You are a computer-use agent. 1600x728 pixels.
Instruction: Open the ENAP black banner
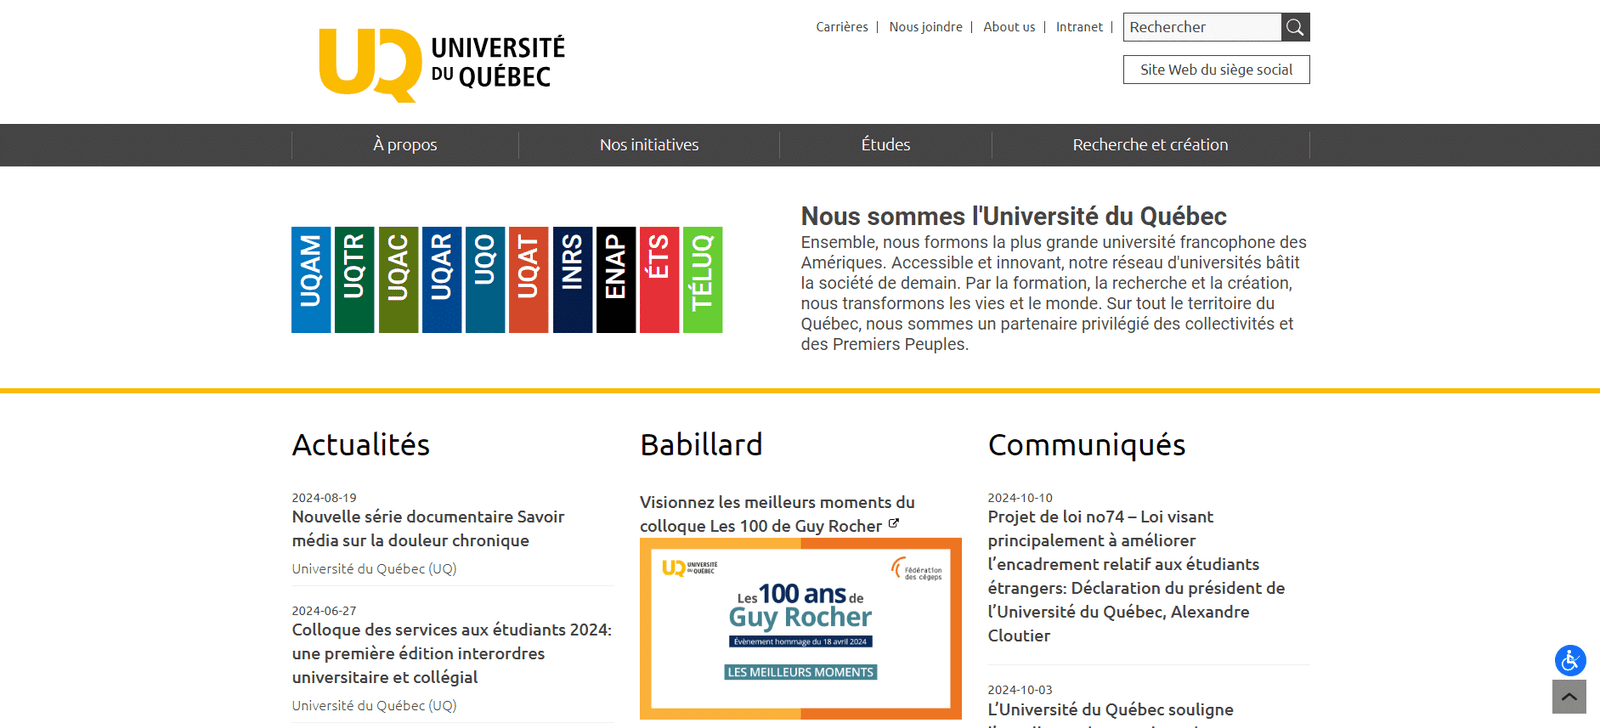tap(616, 280)
